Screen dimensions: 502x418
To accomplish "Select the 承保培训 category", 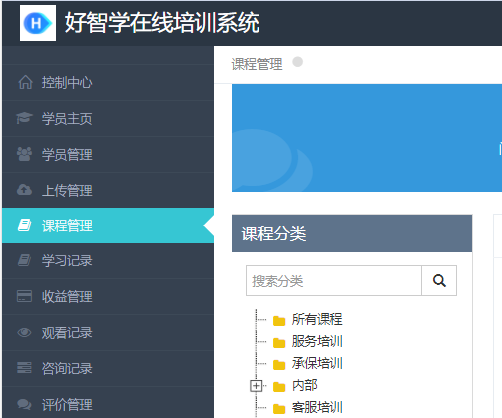I will tap(317, 363).
